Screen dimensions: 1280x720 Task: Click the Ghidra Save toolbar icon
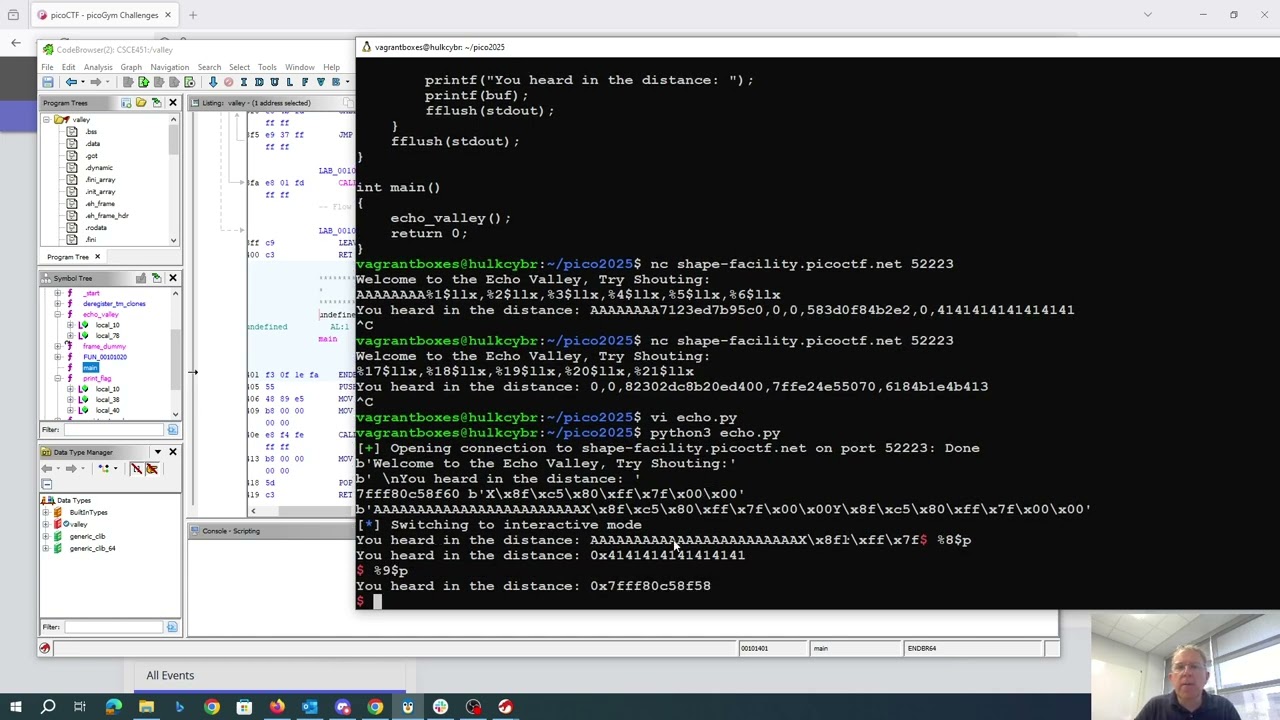(48, 82)
